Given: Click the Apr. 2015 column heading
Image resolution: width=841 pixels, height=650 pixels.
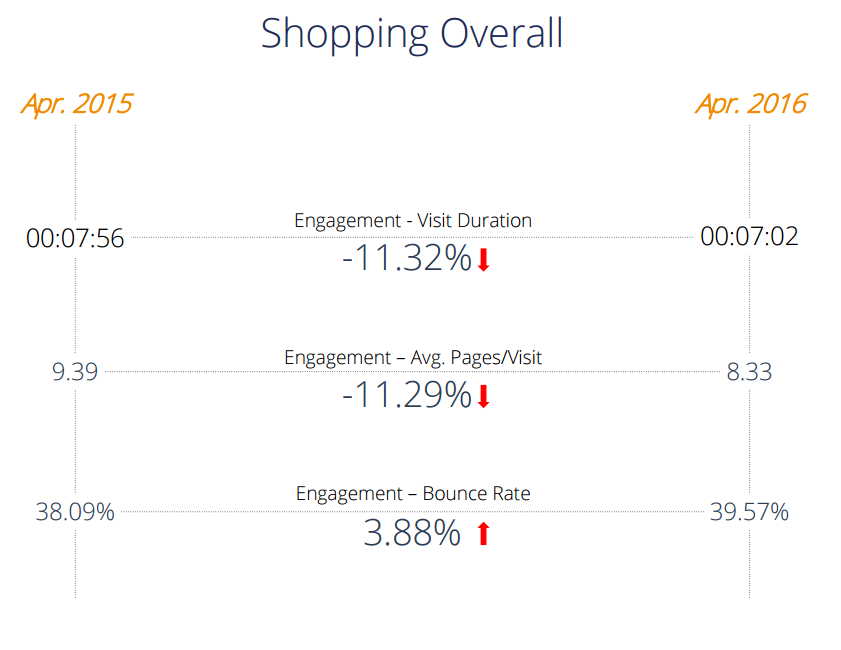Looking at the screenshot, I should [76, 104].
